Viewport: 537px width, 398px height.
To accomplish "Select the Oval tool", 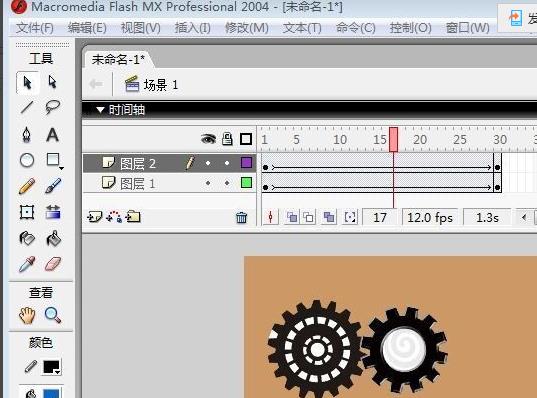I will tap(27, 160).
